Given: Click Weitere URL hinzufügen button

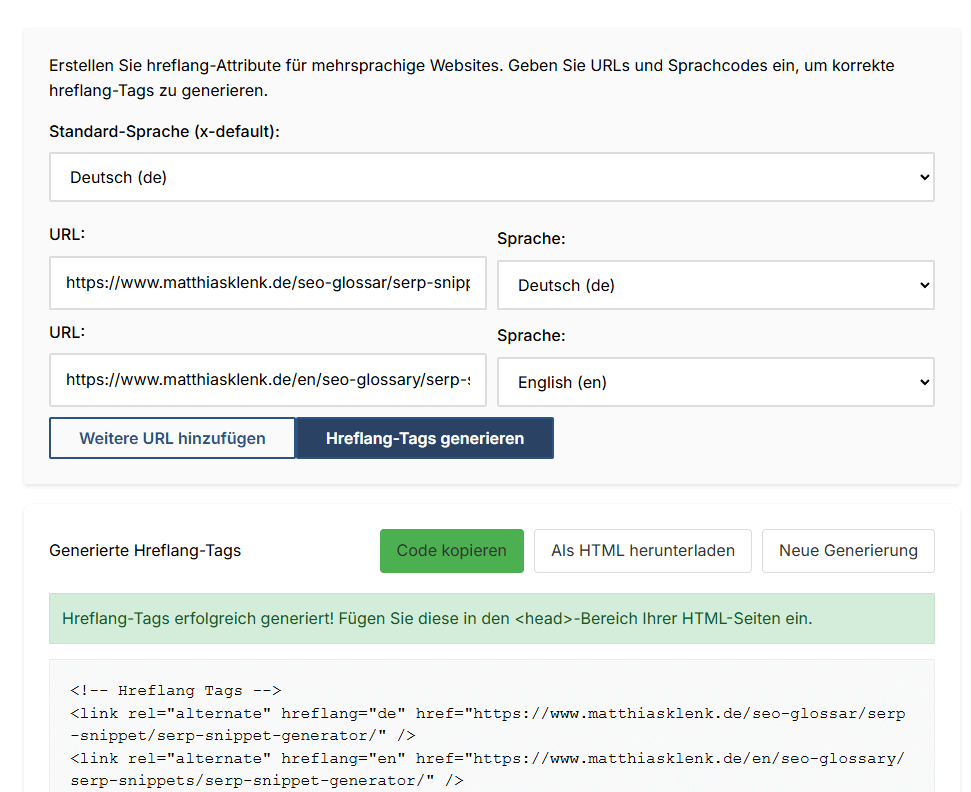Looking at the screenshot, I should click(x=172, y=438).
